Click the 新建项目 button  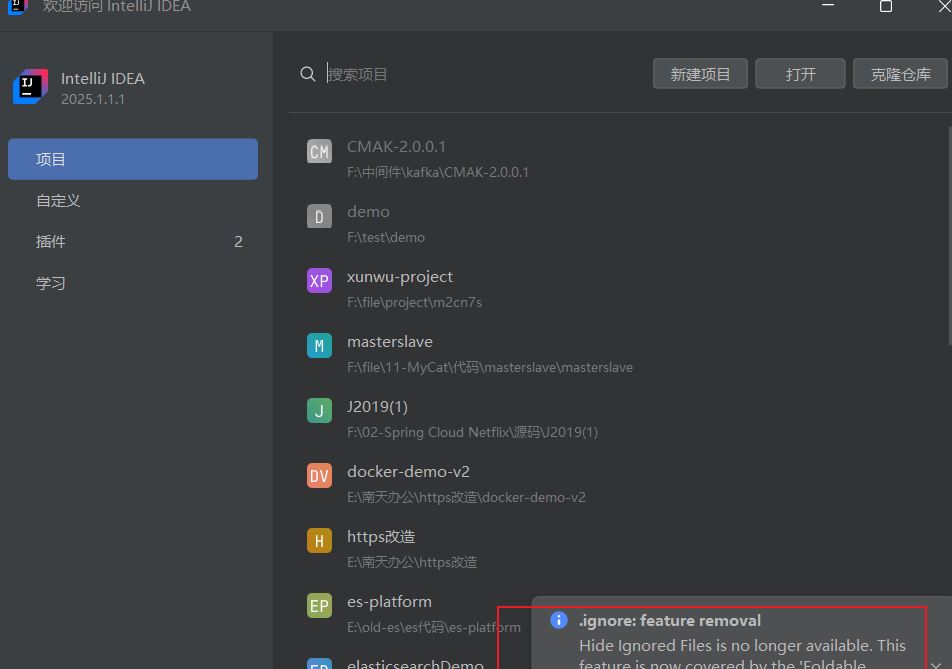[x=700, y=74]
